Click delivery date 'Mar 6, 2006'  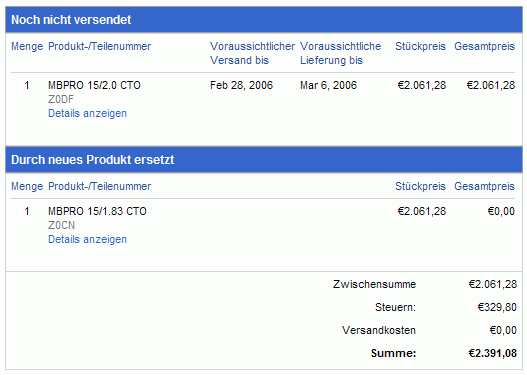click(x=328, y=85)
